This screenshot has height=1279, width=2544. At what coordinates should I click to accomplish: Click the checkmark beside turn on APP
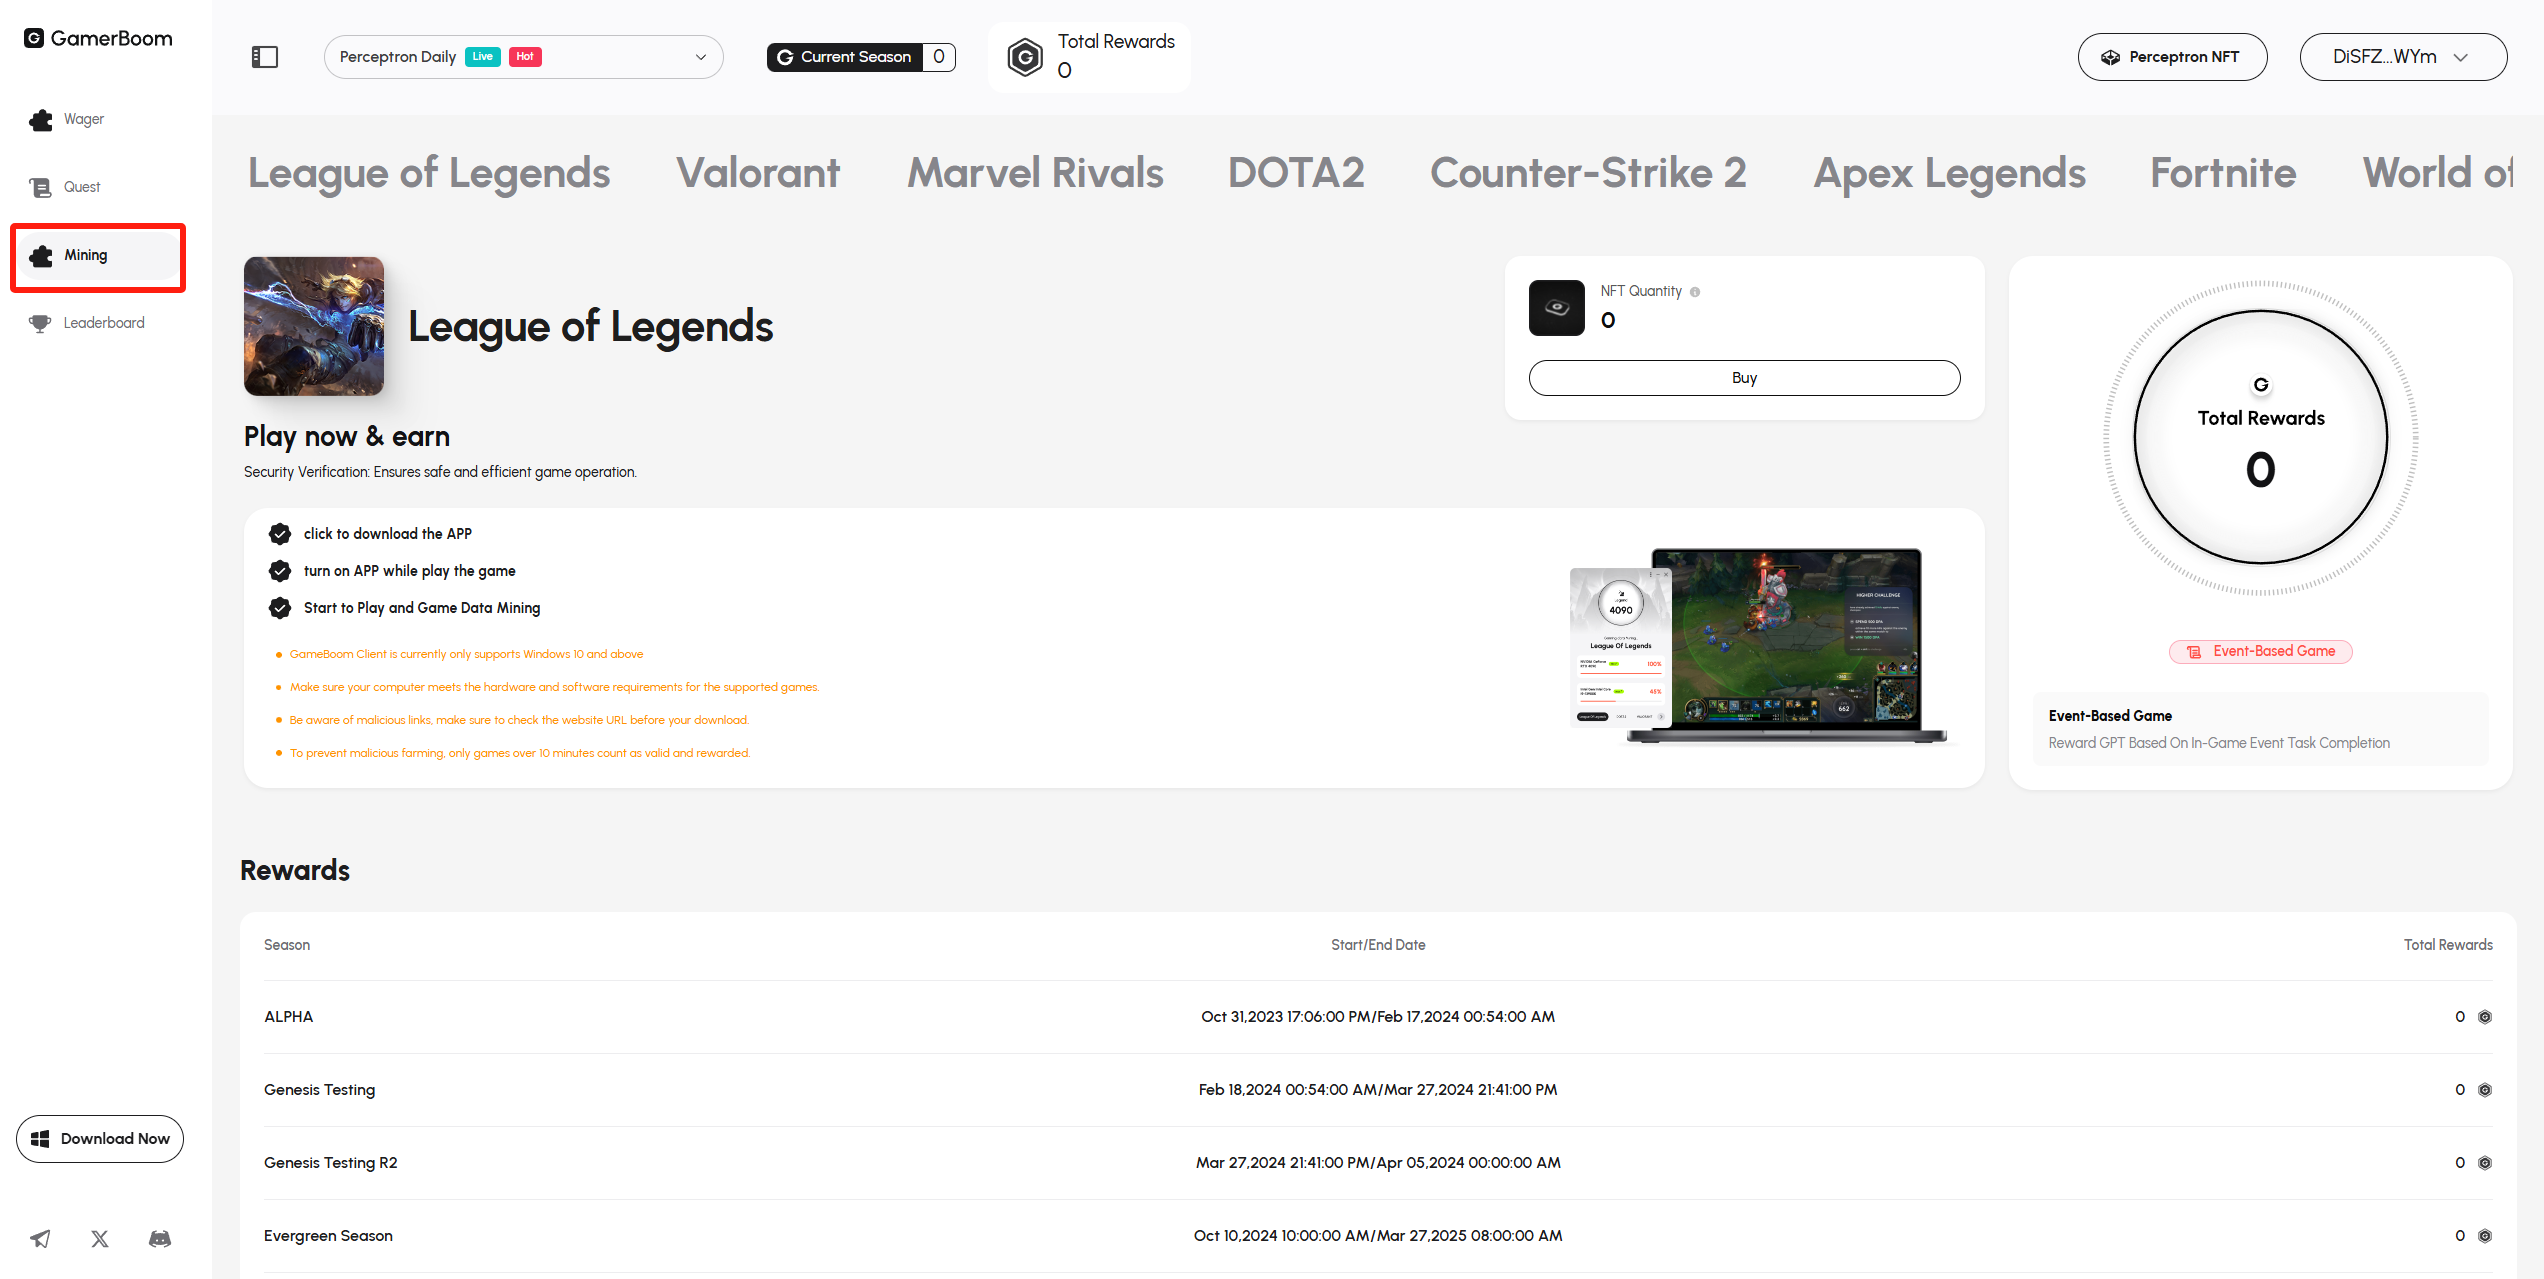[x=280, y=571]
